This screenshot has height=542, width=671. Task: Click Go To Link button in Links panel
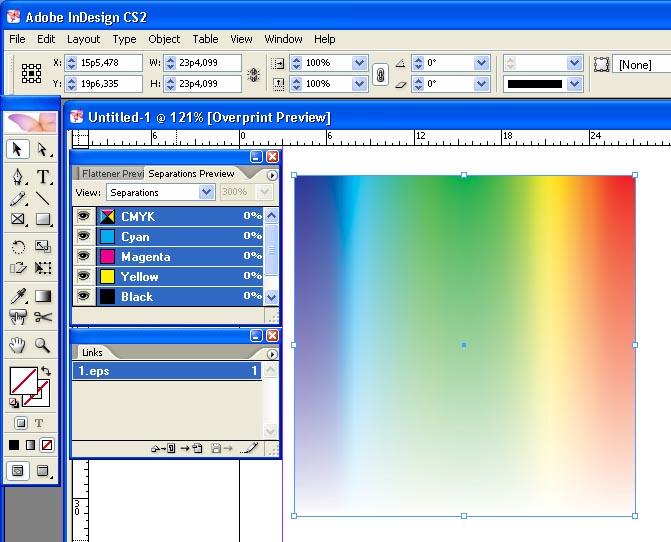(191, 448)
